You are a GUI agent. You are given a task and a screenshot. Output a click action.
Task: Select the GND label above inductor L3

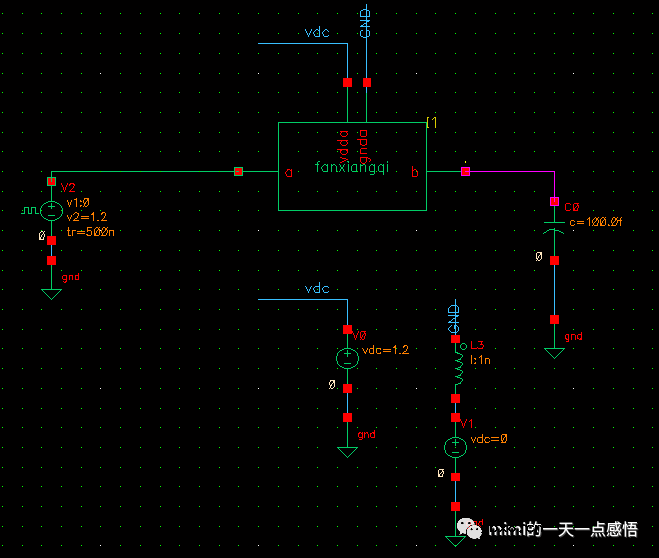pos(454,320)
